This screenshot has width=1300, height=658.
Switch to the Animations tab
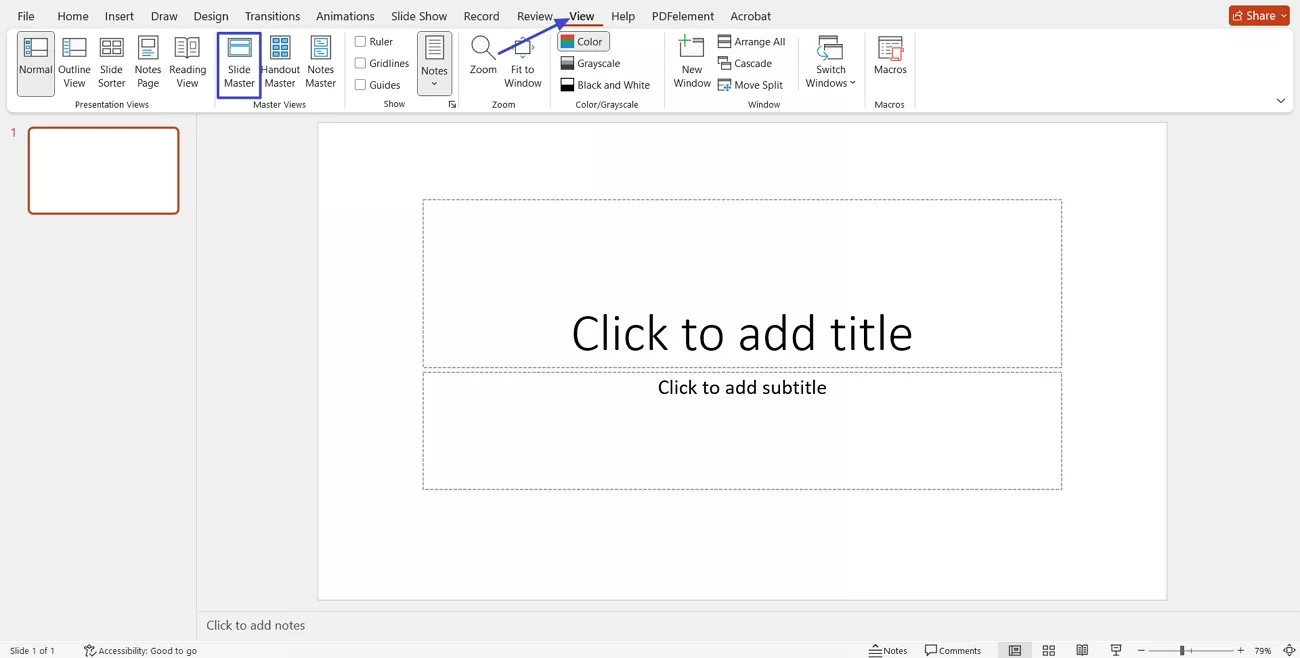click(x=345, y=15)
